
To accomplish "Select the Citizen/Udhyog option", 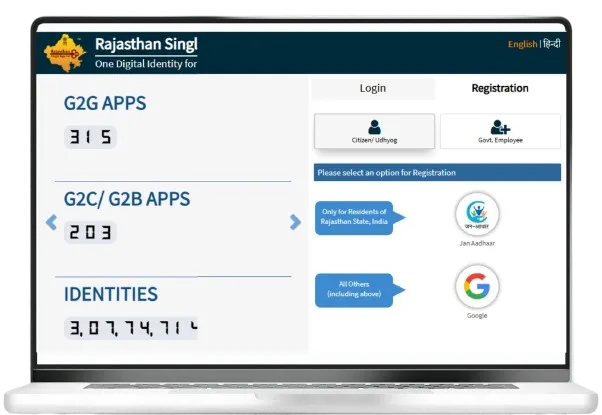I will click(x=374, y=131).
